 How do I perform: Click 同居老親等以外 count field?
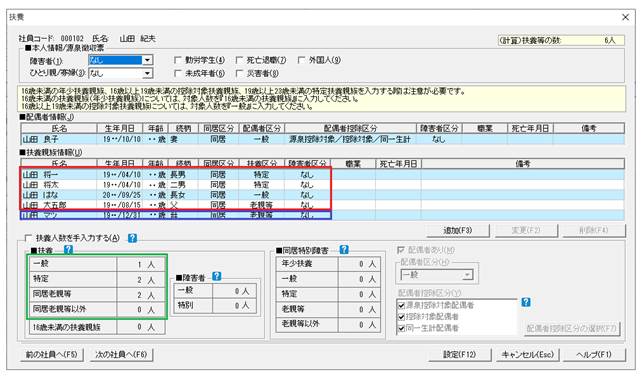[x=141, y=310]
